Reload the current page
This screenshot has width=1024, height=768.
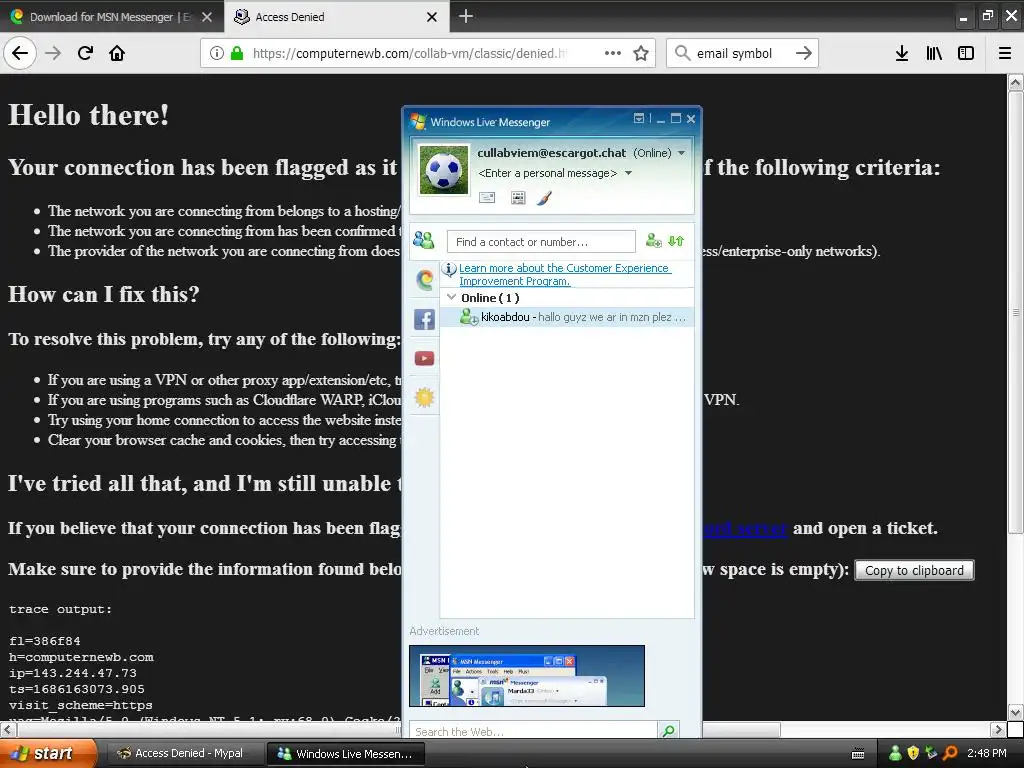tap(85, 53)
